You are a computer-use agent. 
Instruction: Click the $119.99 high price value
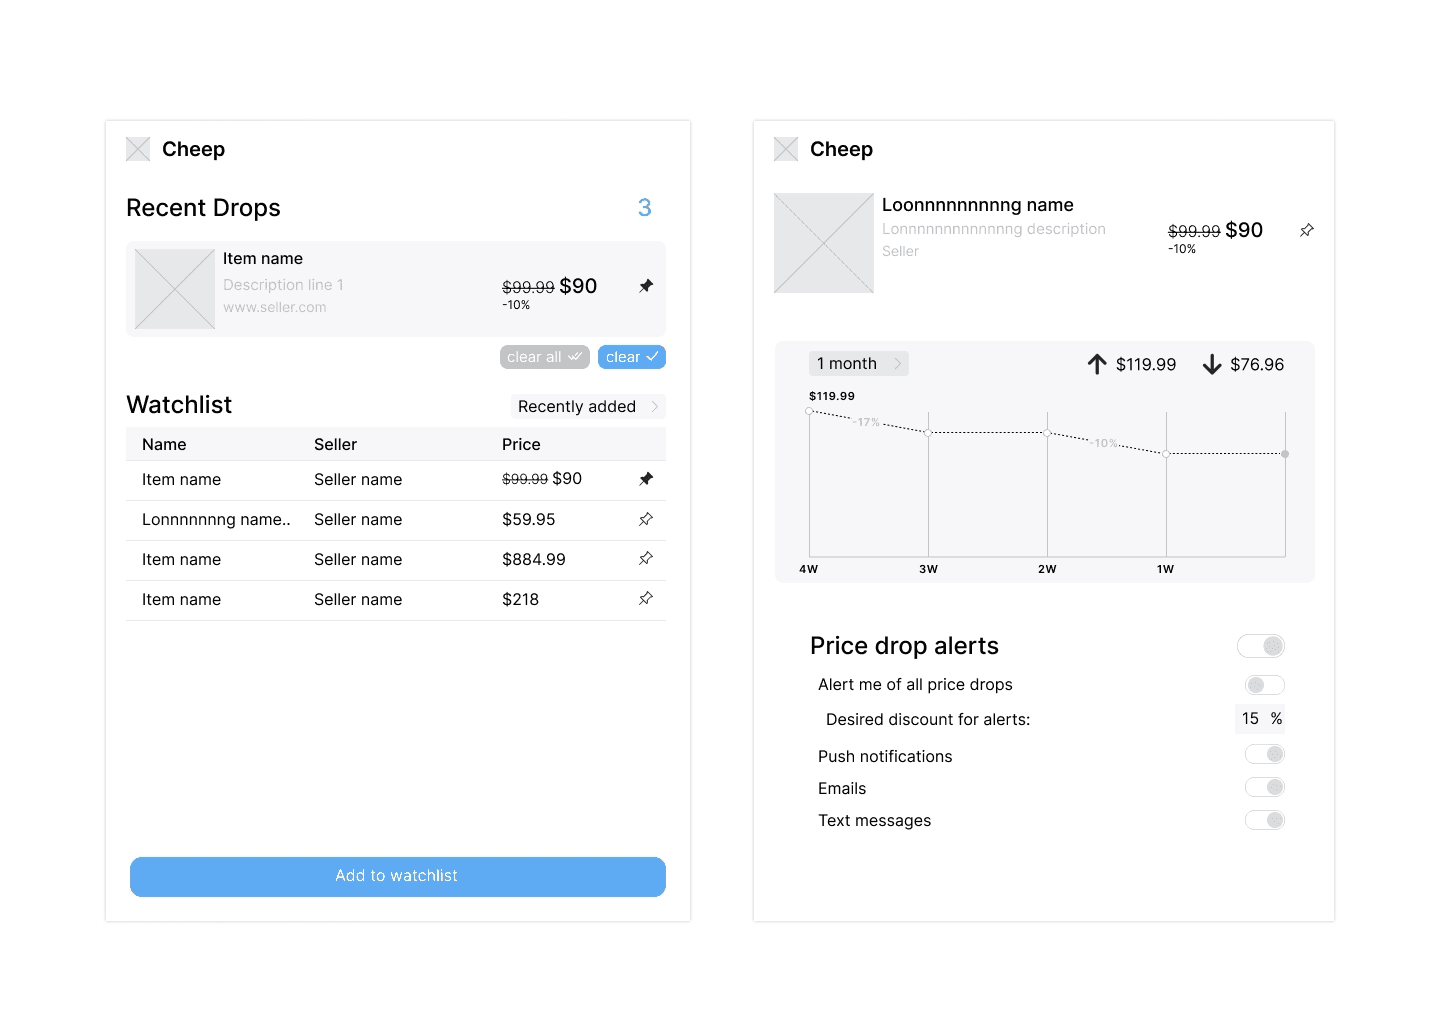pyautogui.click(x=1146, y=365)
